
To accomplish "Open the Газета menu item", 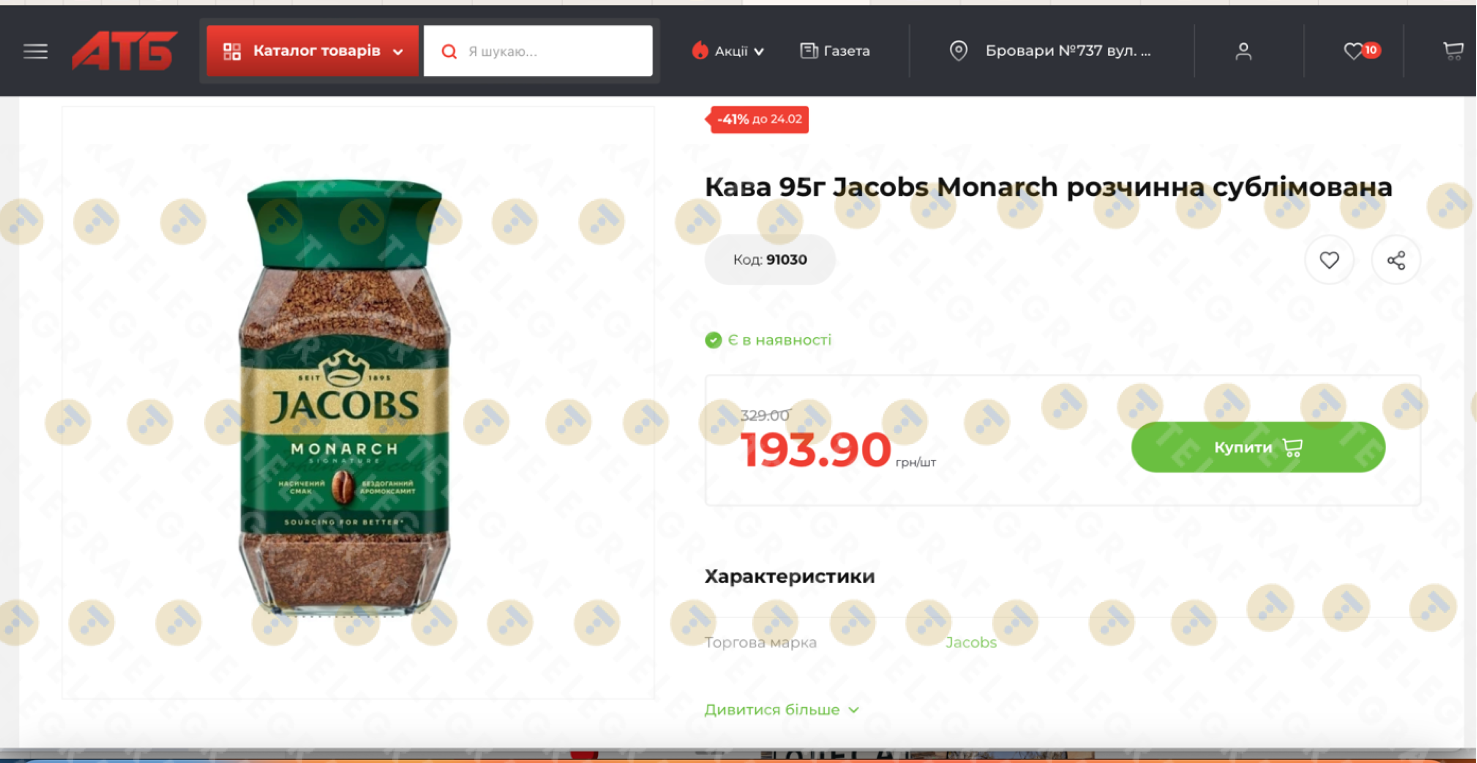I will [x=835, y=51].
